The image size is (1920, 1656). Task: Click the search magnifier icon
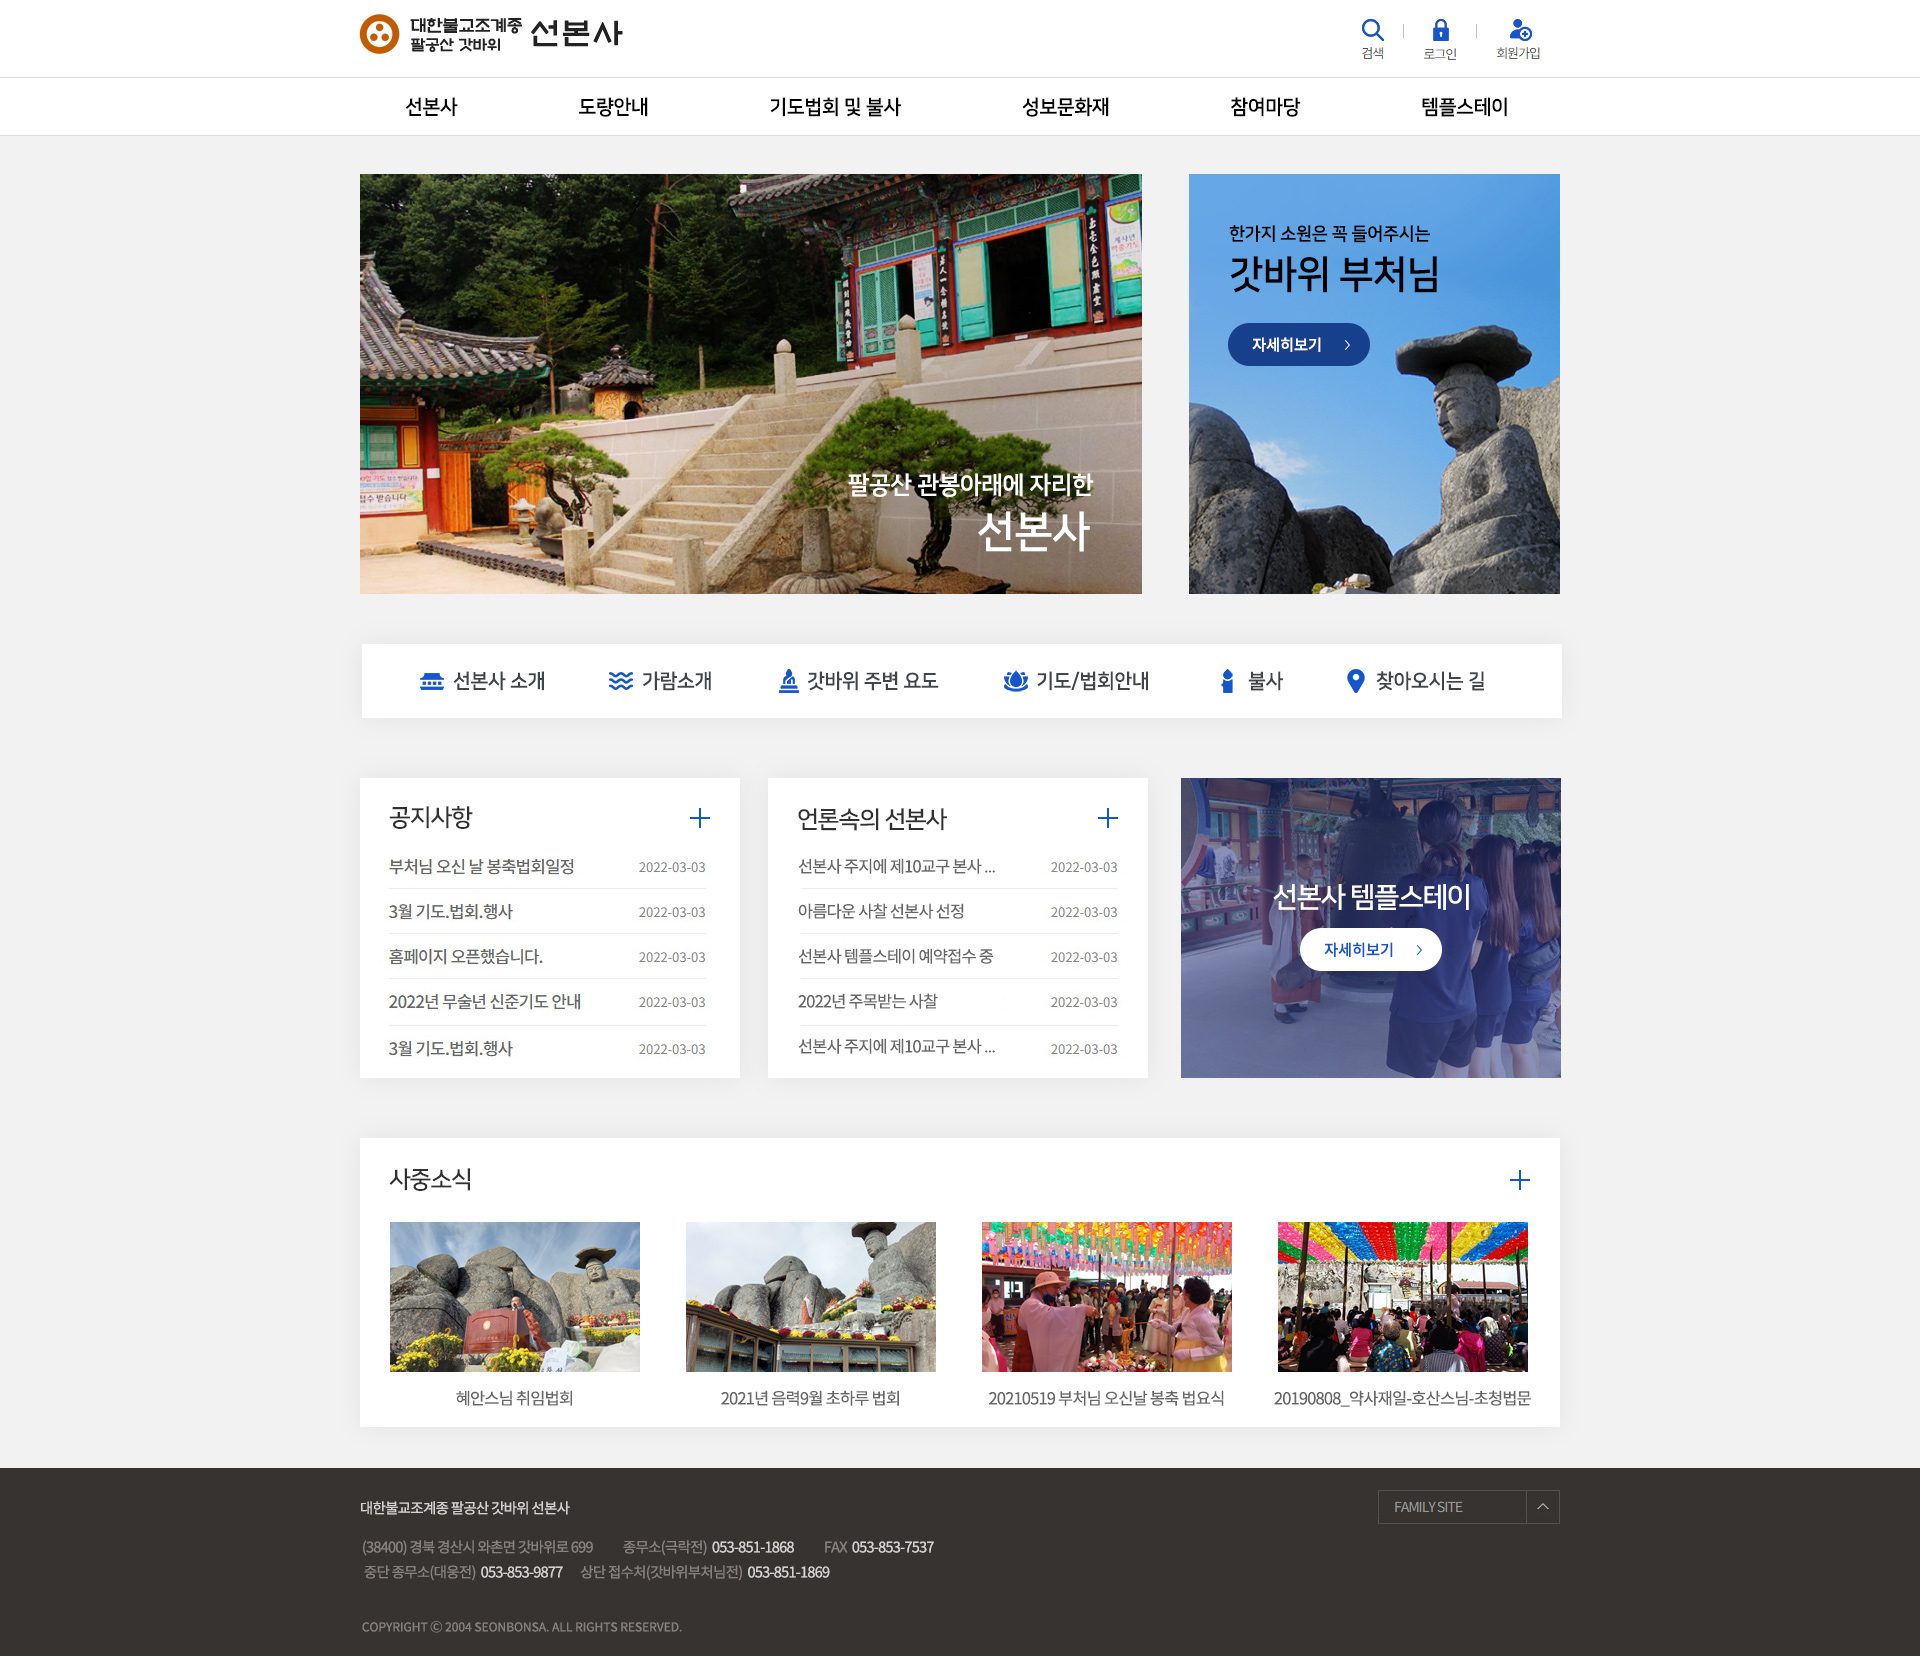coord(1372,30)
